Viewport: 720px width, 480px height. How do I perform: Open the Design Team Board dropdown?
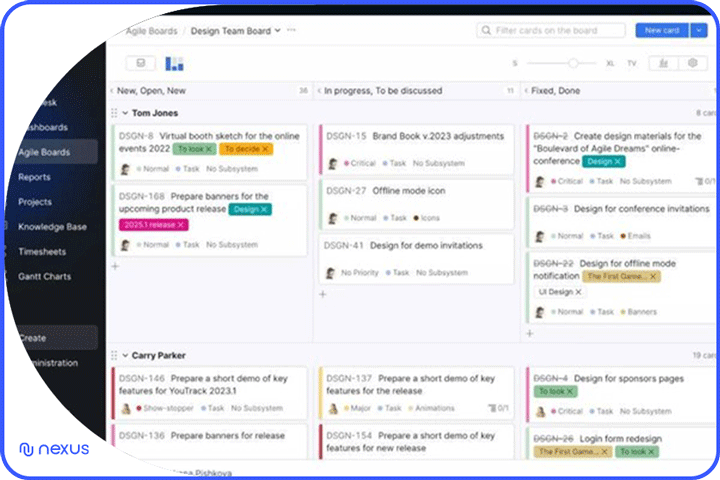pyautogui.click(x=277, y=31)
